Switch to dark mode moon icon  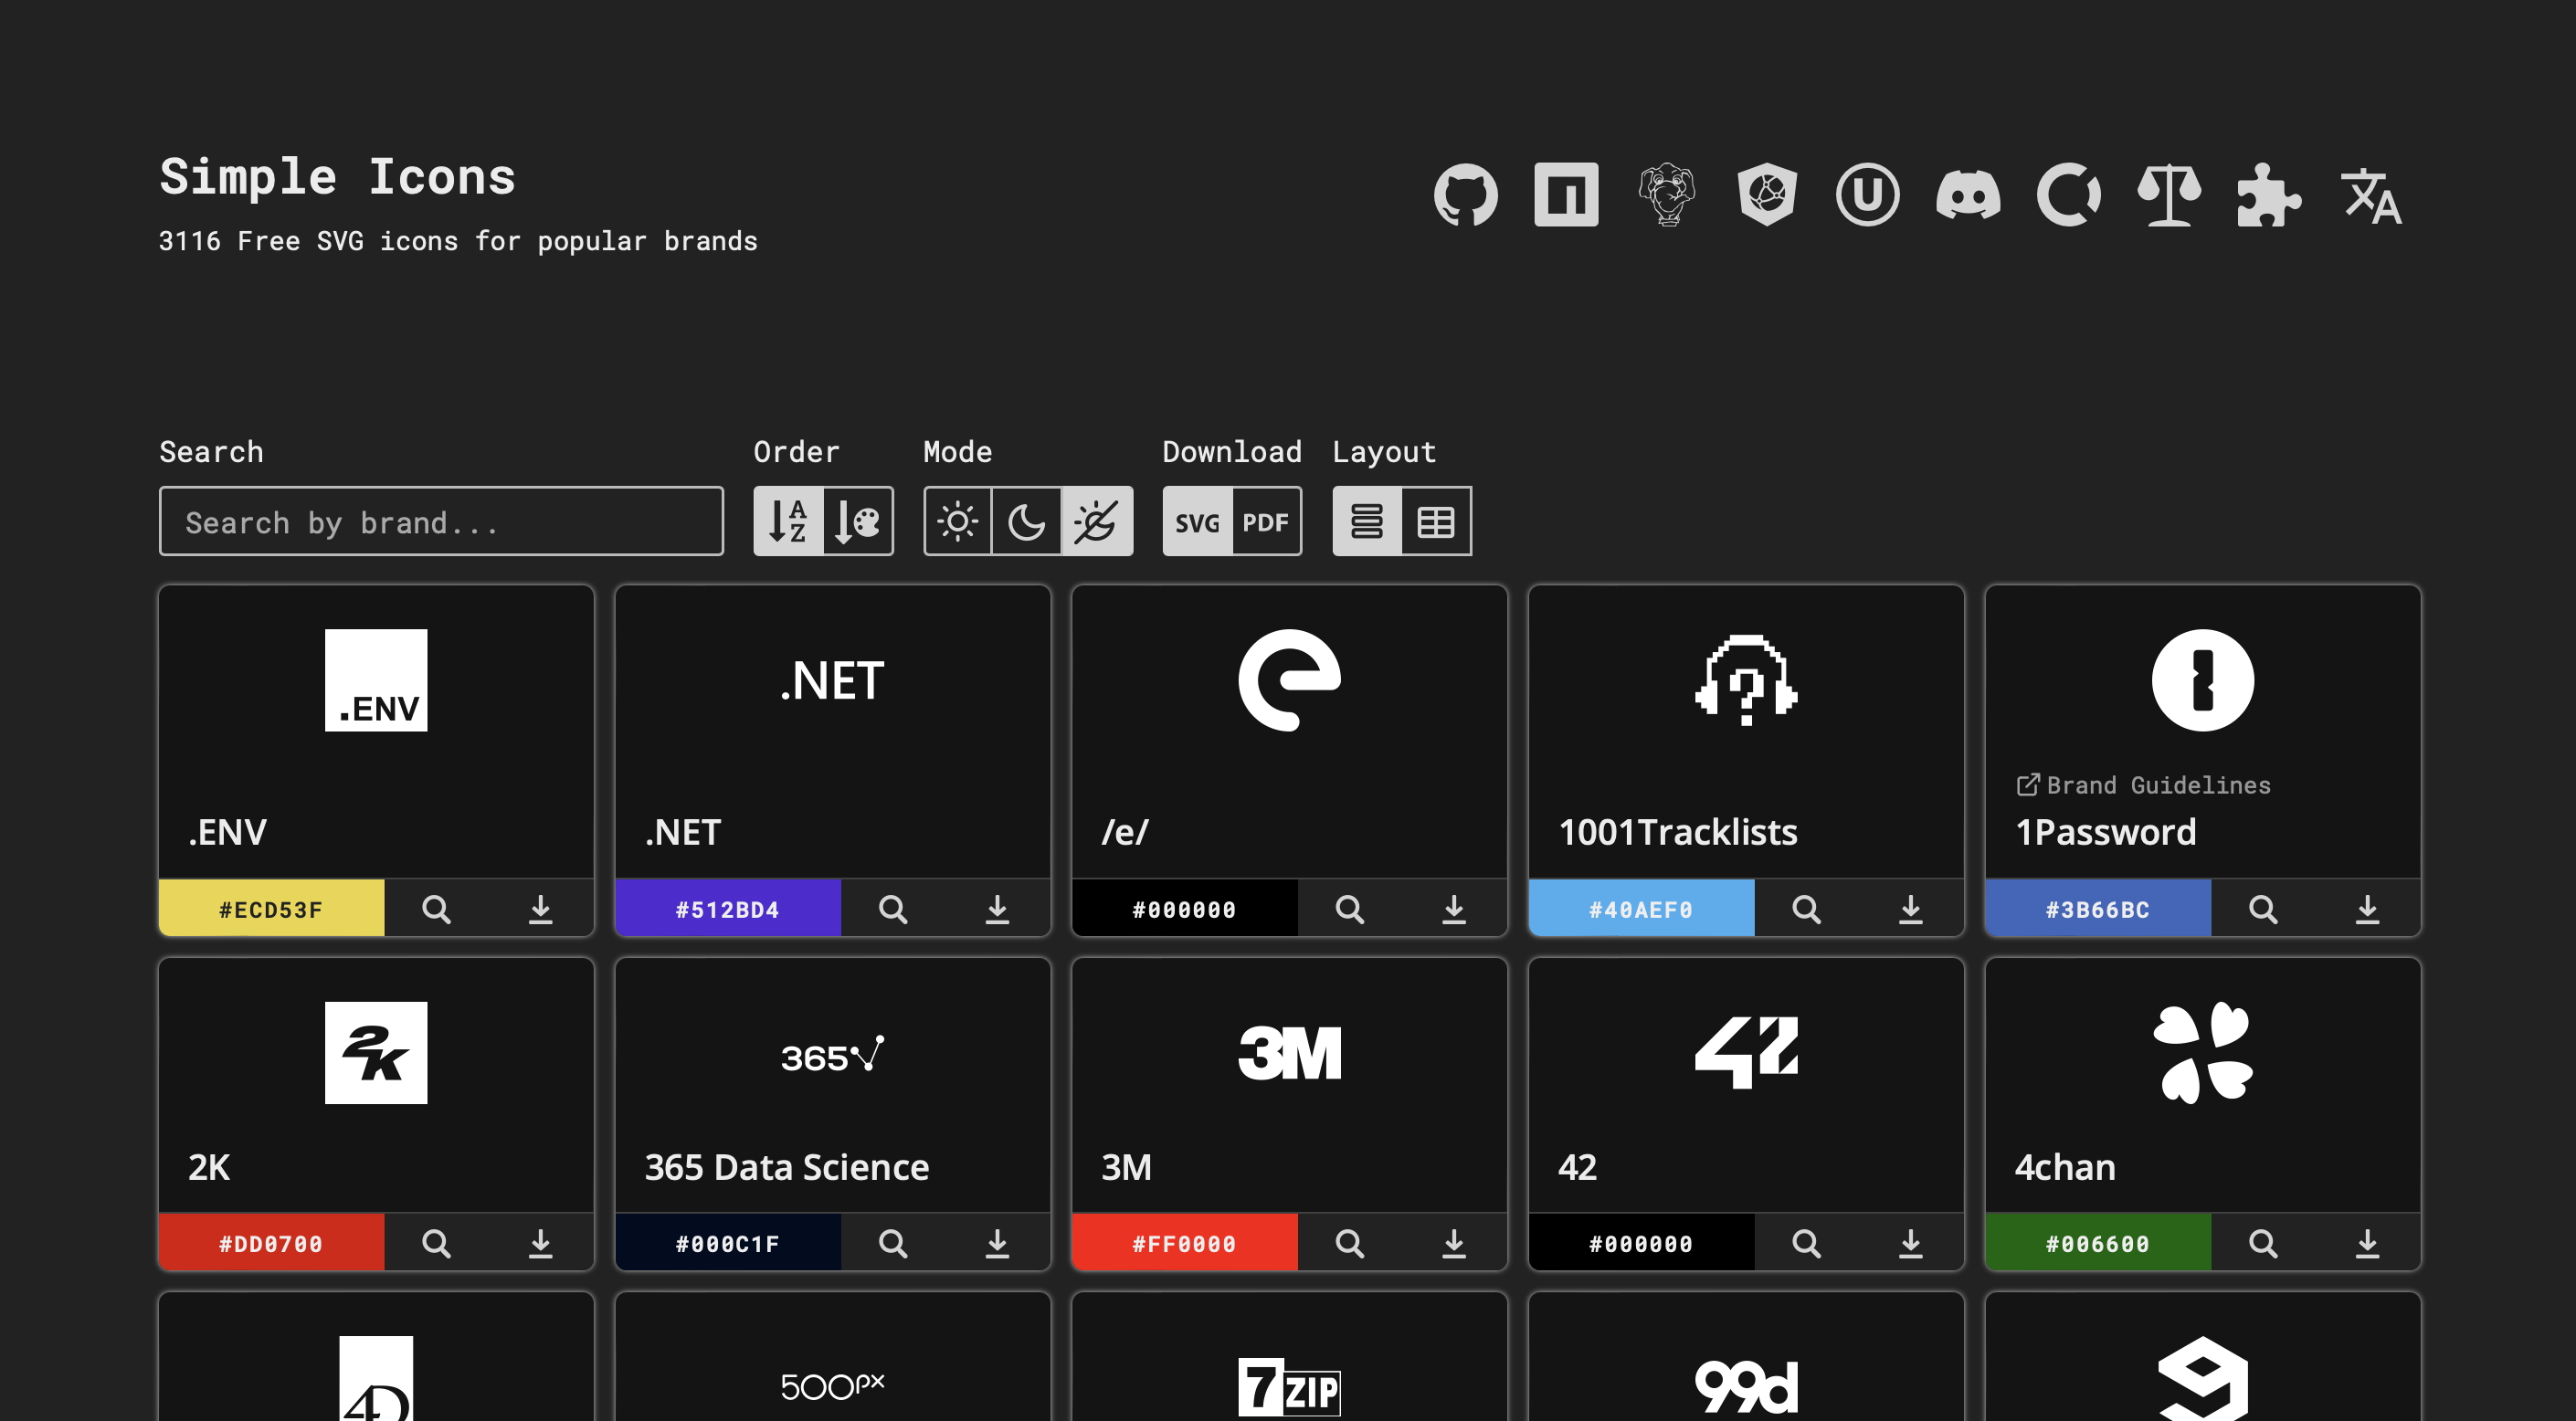click(x=1026, y=521)
